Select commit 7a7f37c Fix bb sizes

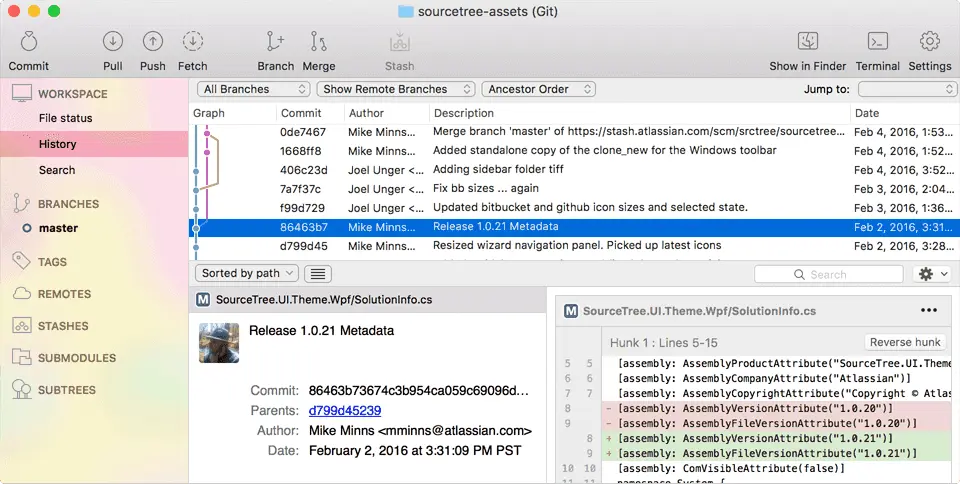click(x=574, y=188)
